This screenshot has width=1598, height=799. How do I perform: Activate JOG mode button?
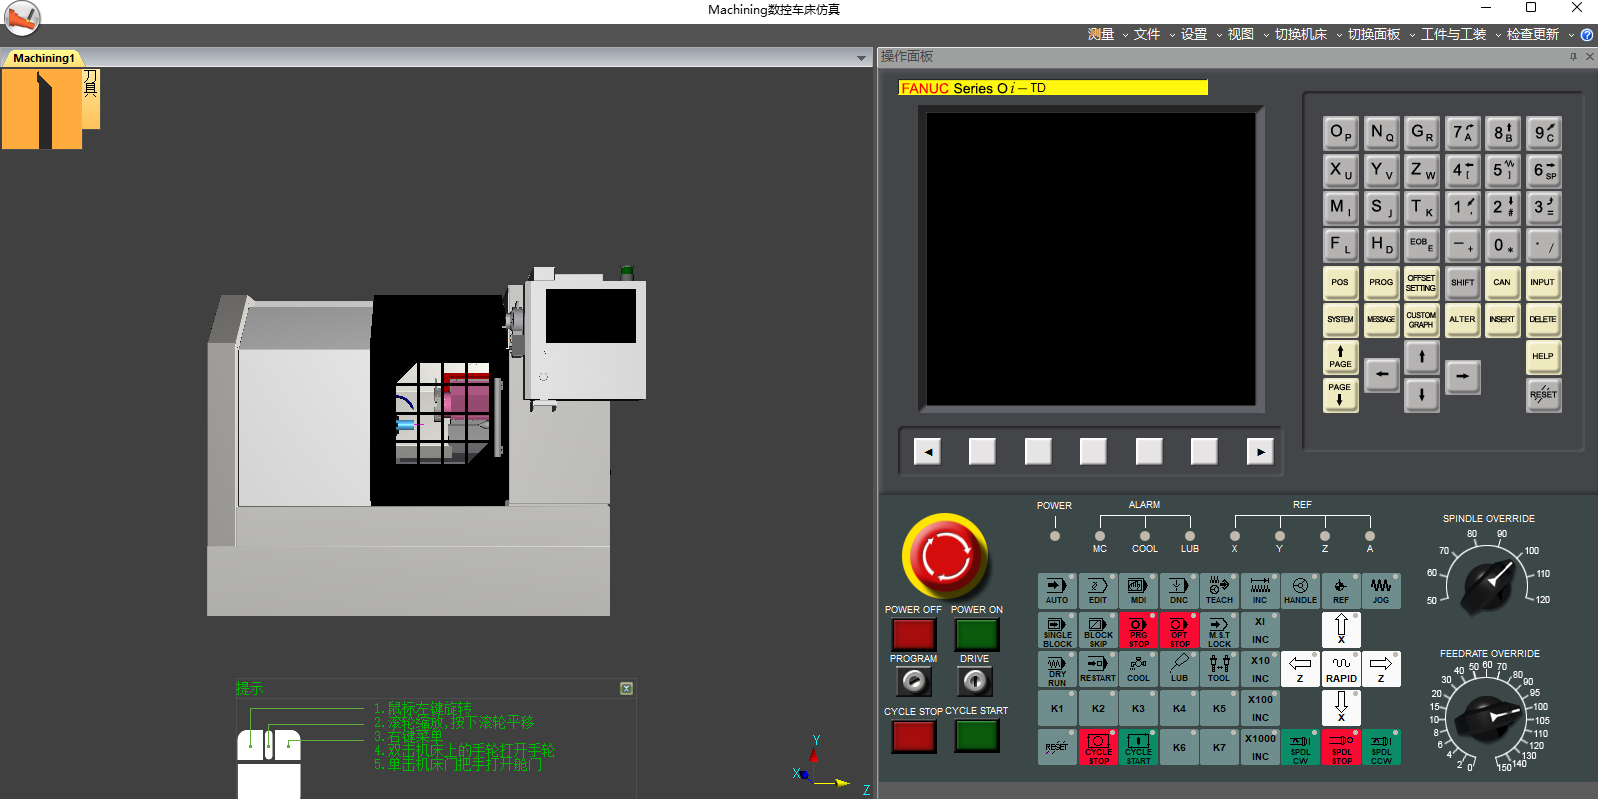pos(1381,591)
